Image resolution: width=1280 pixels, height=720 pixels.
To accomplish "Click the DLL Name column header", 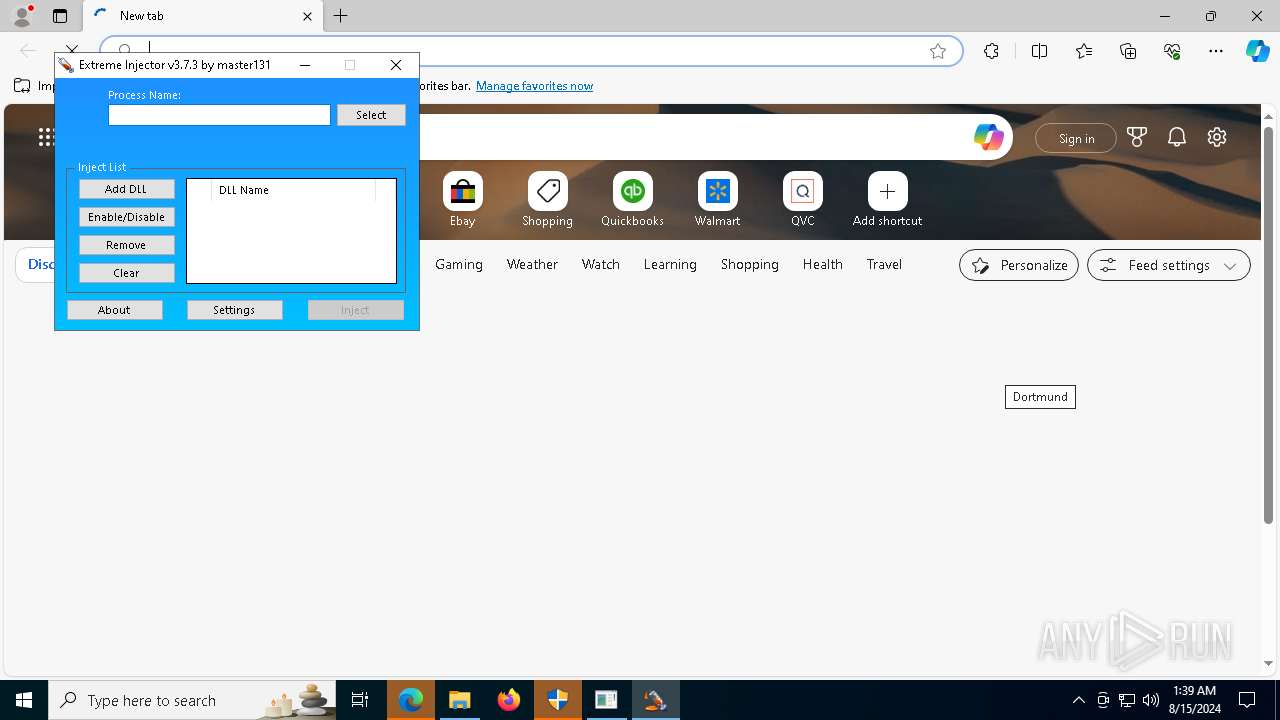I will coord(293,190).
